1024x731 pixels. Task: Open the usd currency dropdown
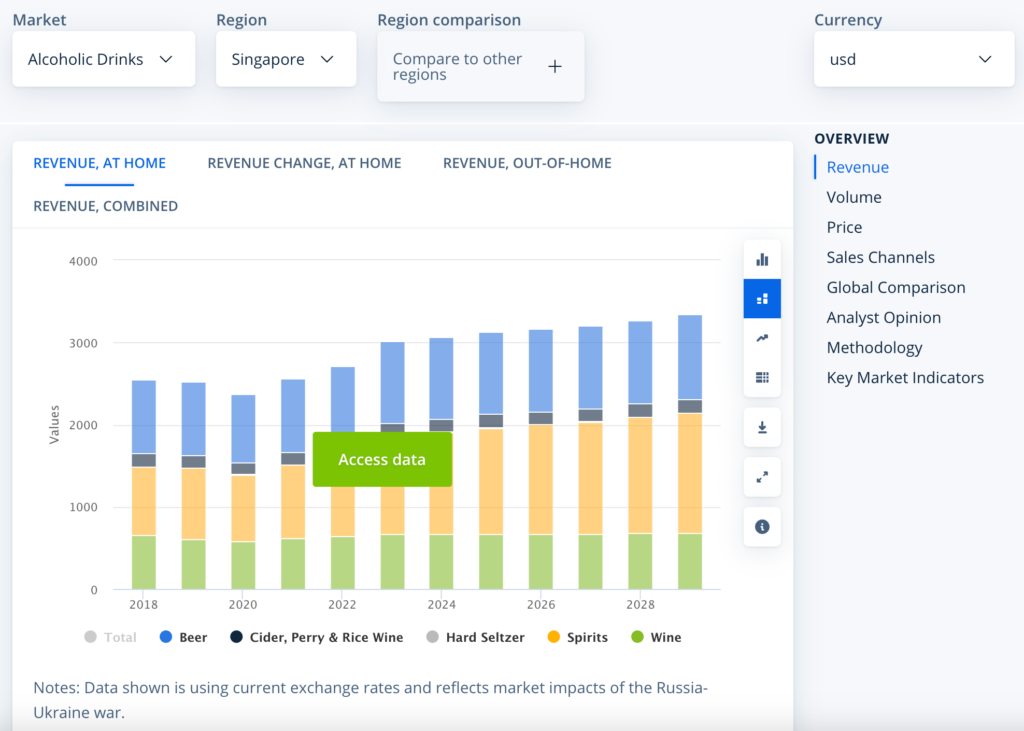click(x=914, y=59)
